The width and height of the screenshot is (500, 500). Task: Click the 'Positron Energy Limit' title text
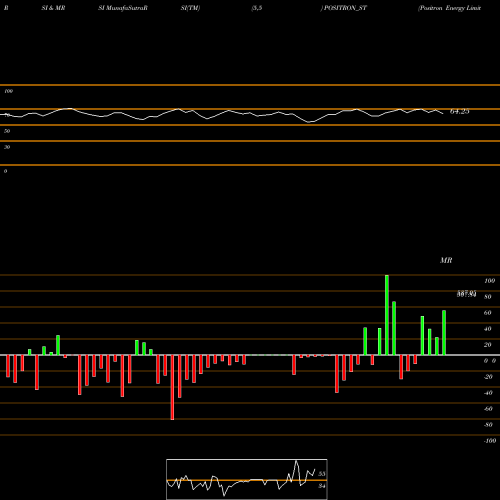click(450, 8)
